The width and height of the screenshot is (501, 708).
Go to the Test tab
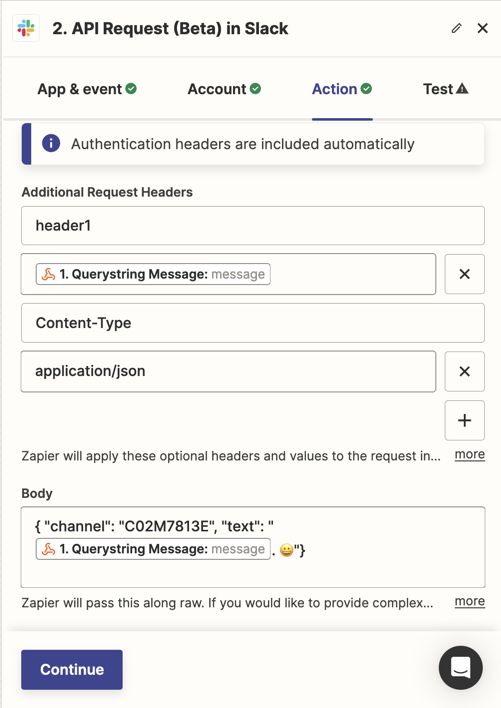coord(445,89)
